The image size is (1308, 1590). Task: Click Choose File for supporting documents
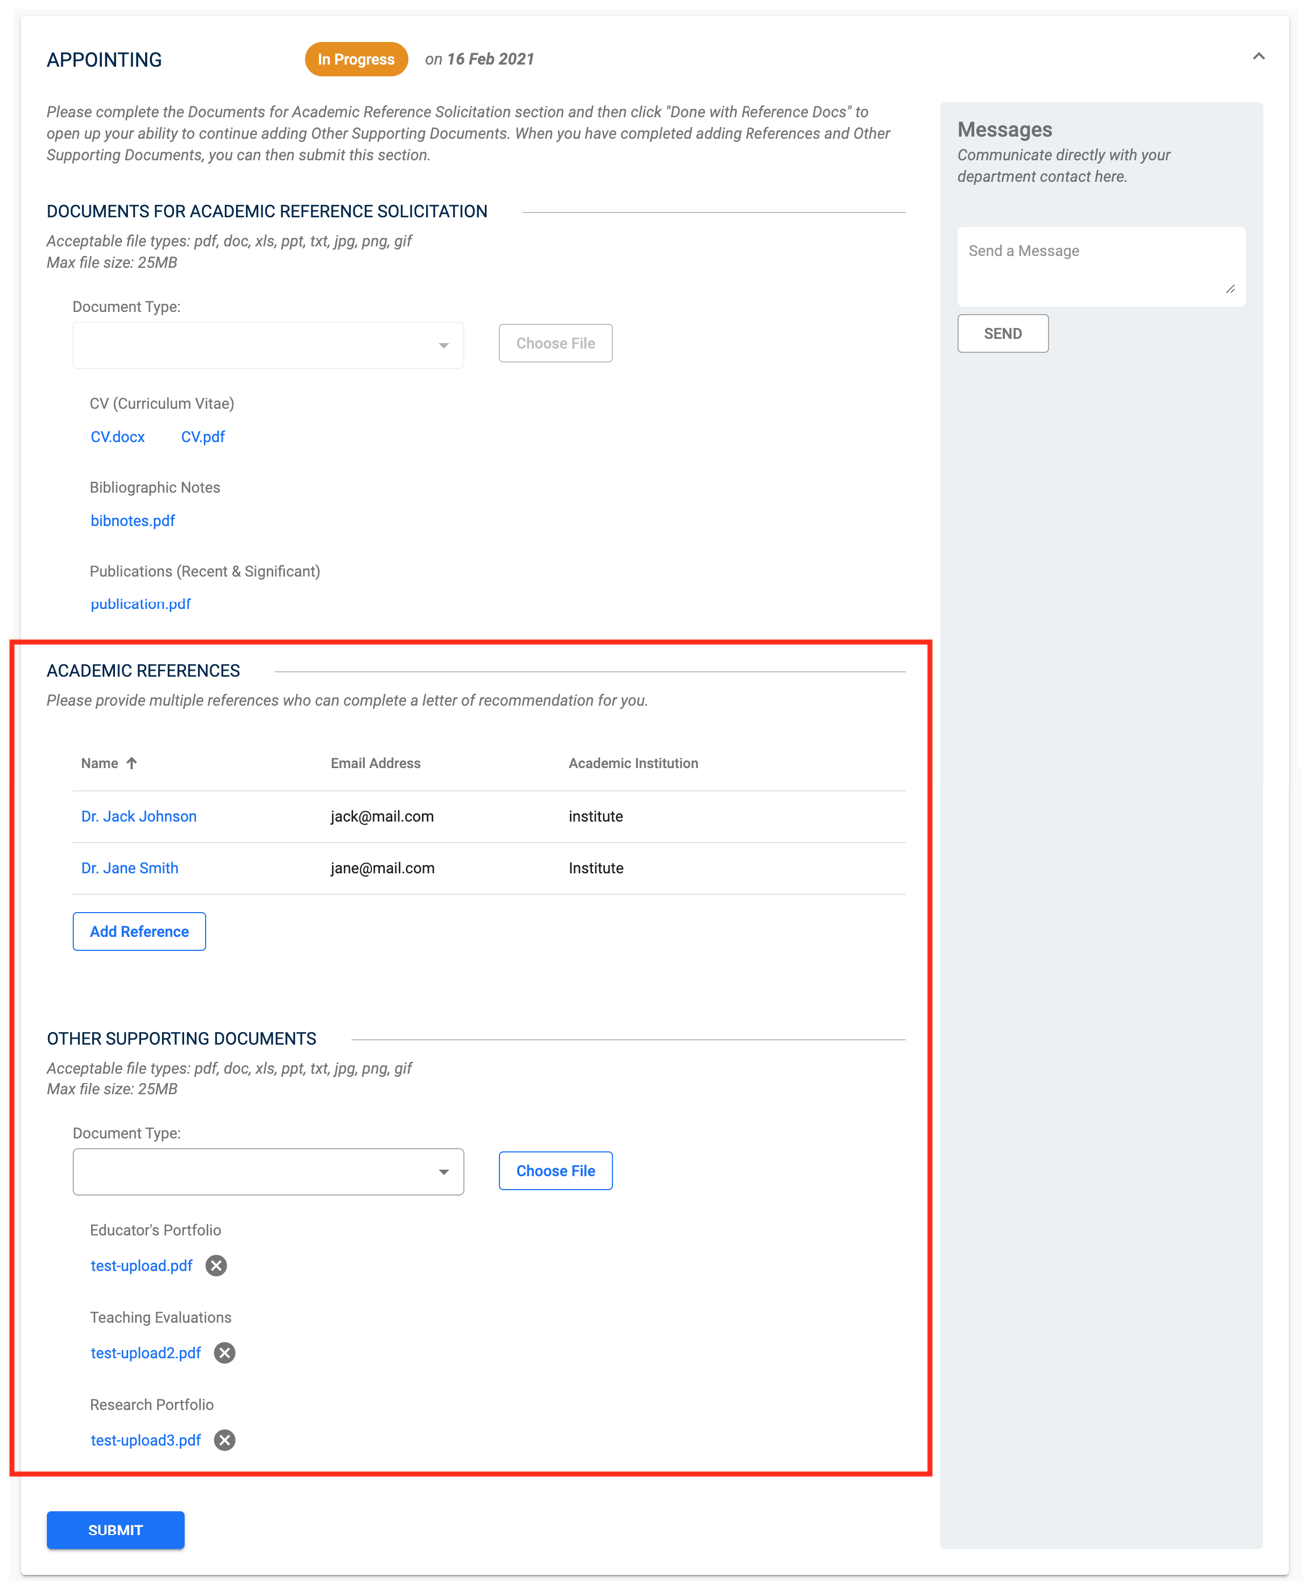point(556,1171)
